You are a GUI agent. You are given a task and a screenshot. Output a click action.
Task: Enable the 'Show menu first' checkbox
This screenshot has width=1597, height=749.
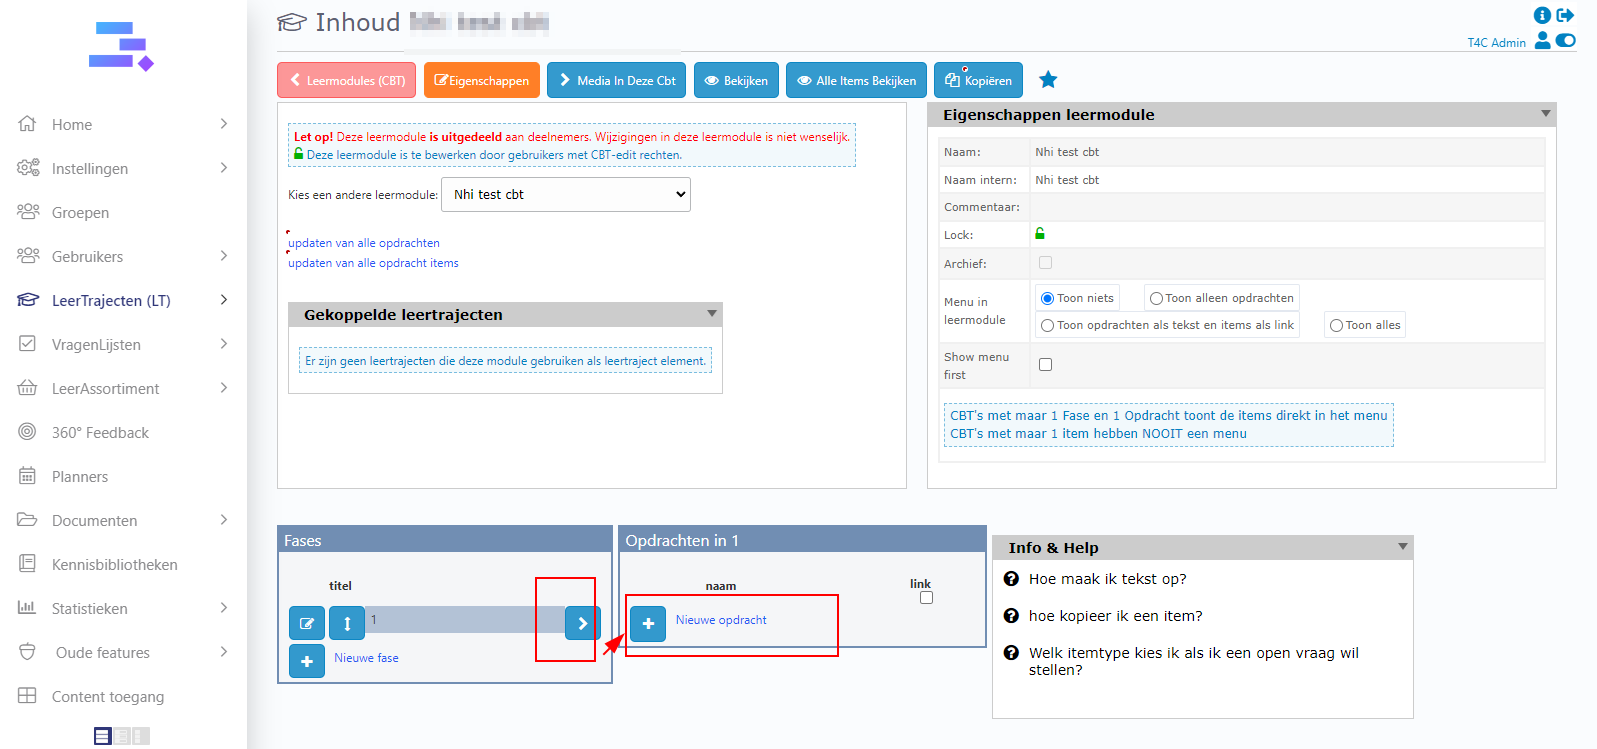[1045, 365]
